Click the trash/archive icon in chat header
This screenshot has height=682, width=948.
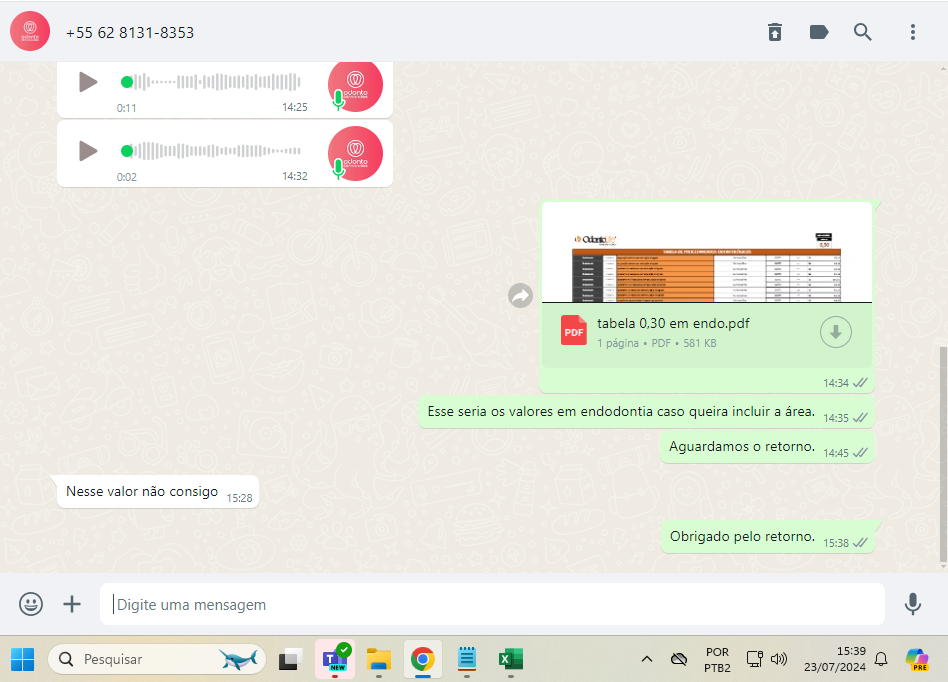(774, 32)
